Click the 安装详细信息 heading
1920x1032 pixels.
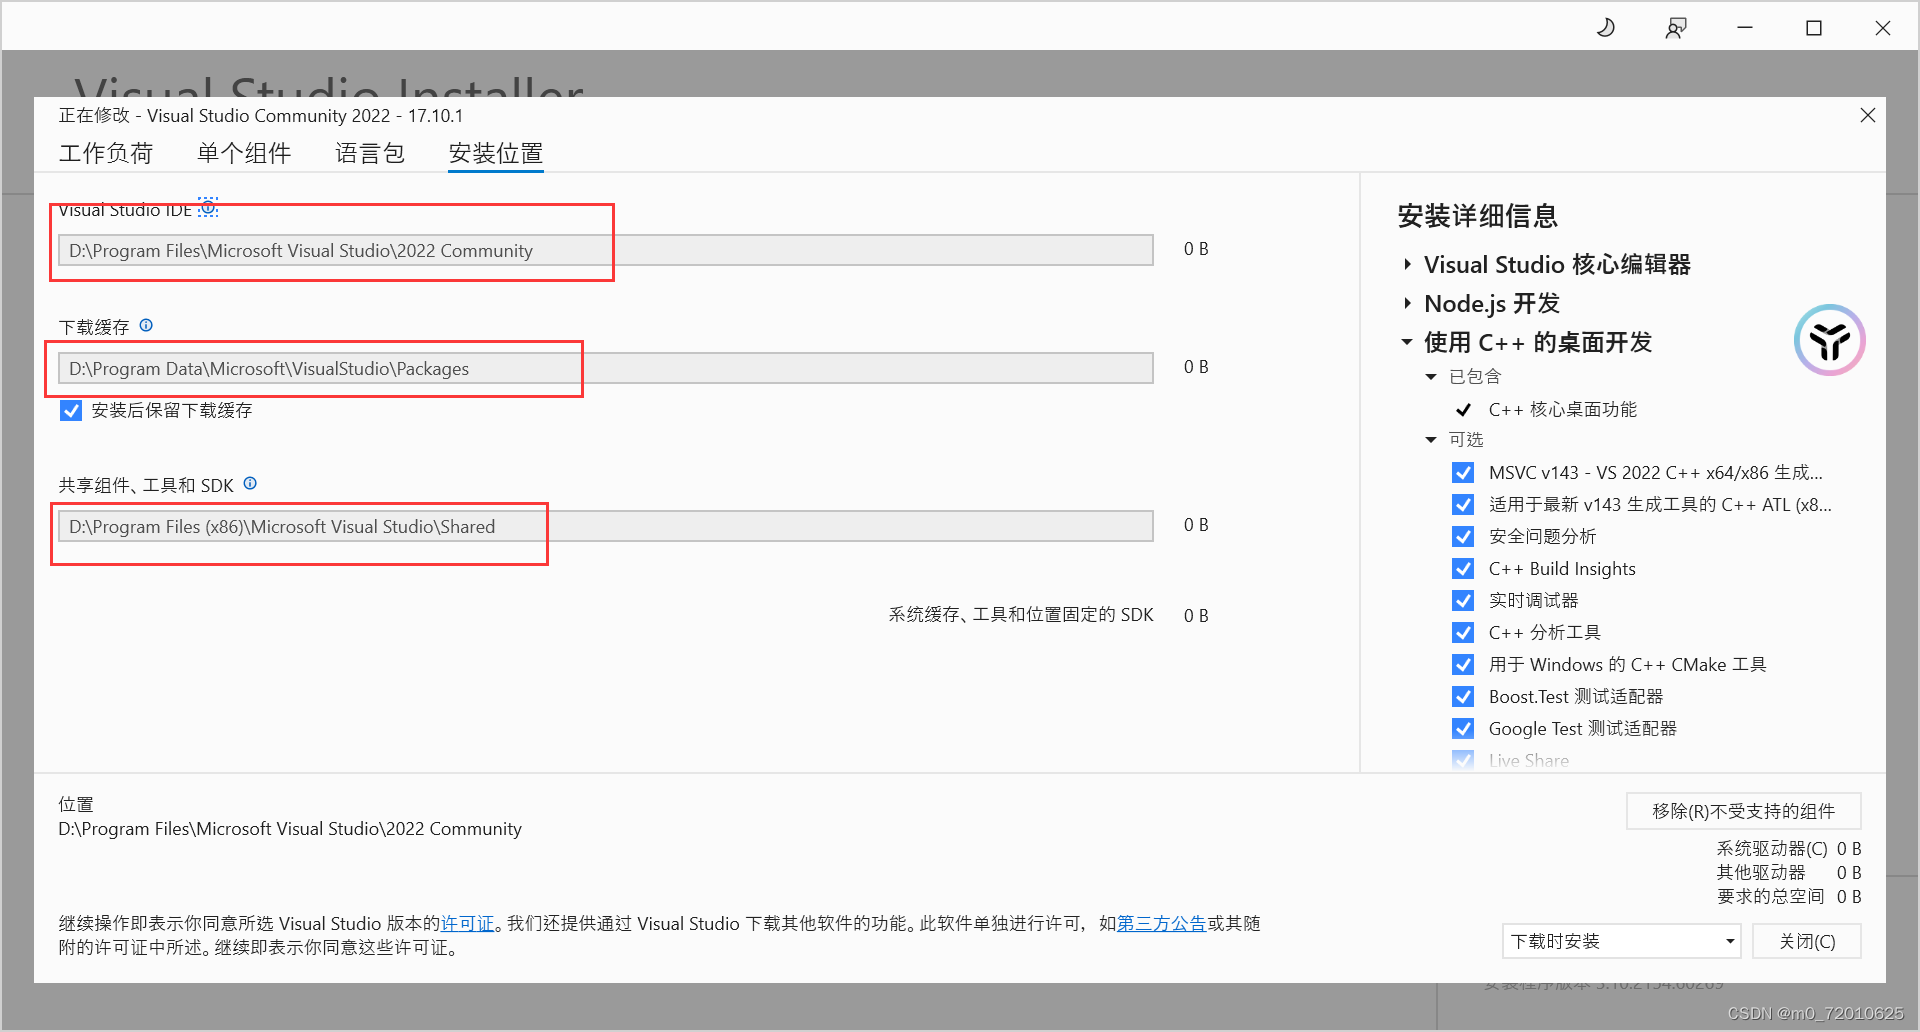pos(1478,216)
